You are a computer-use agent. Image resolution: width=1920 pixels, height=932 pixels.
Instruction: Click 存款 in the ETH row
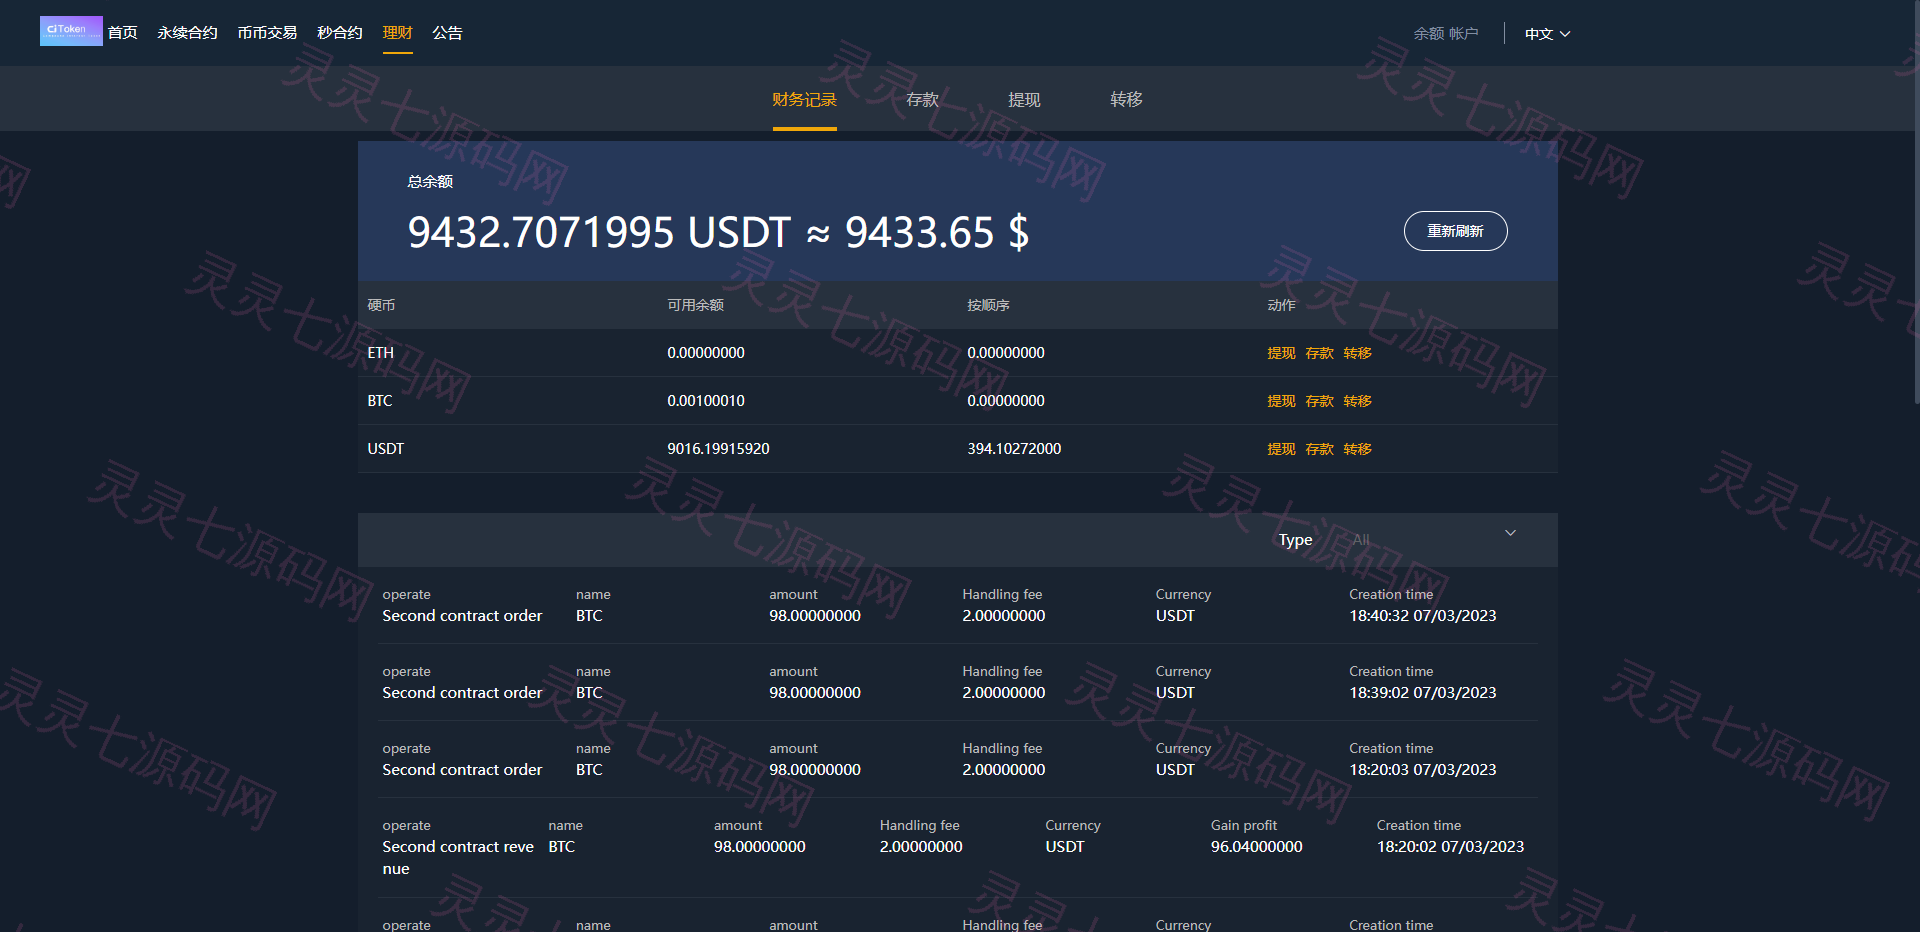tap(1319, 353)
